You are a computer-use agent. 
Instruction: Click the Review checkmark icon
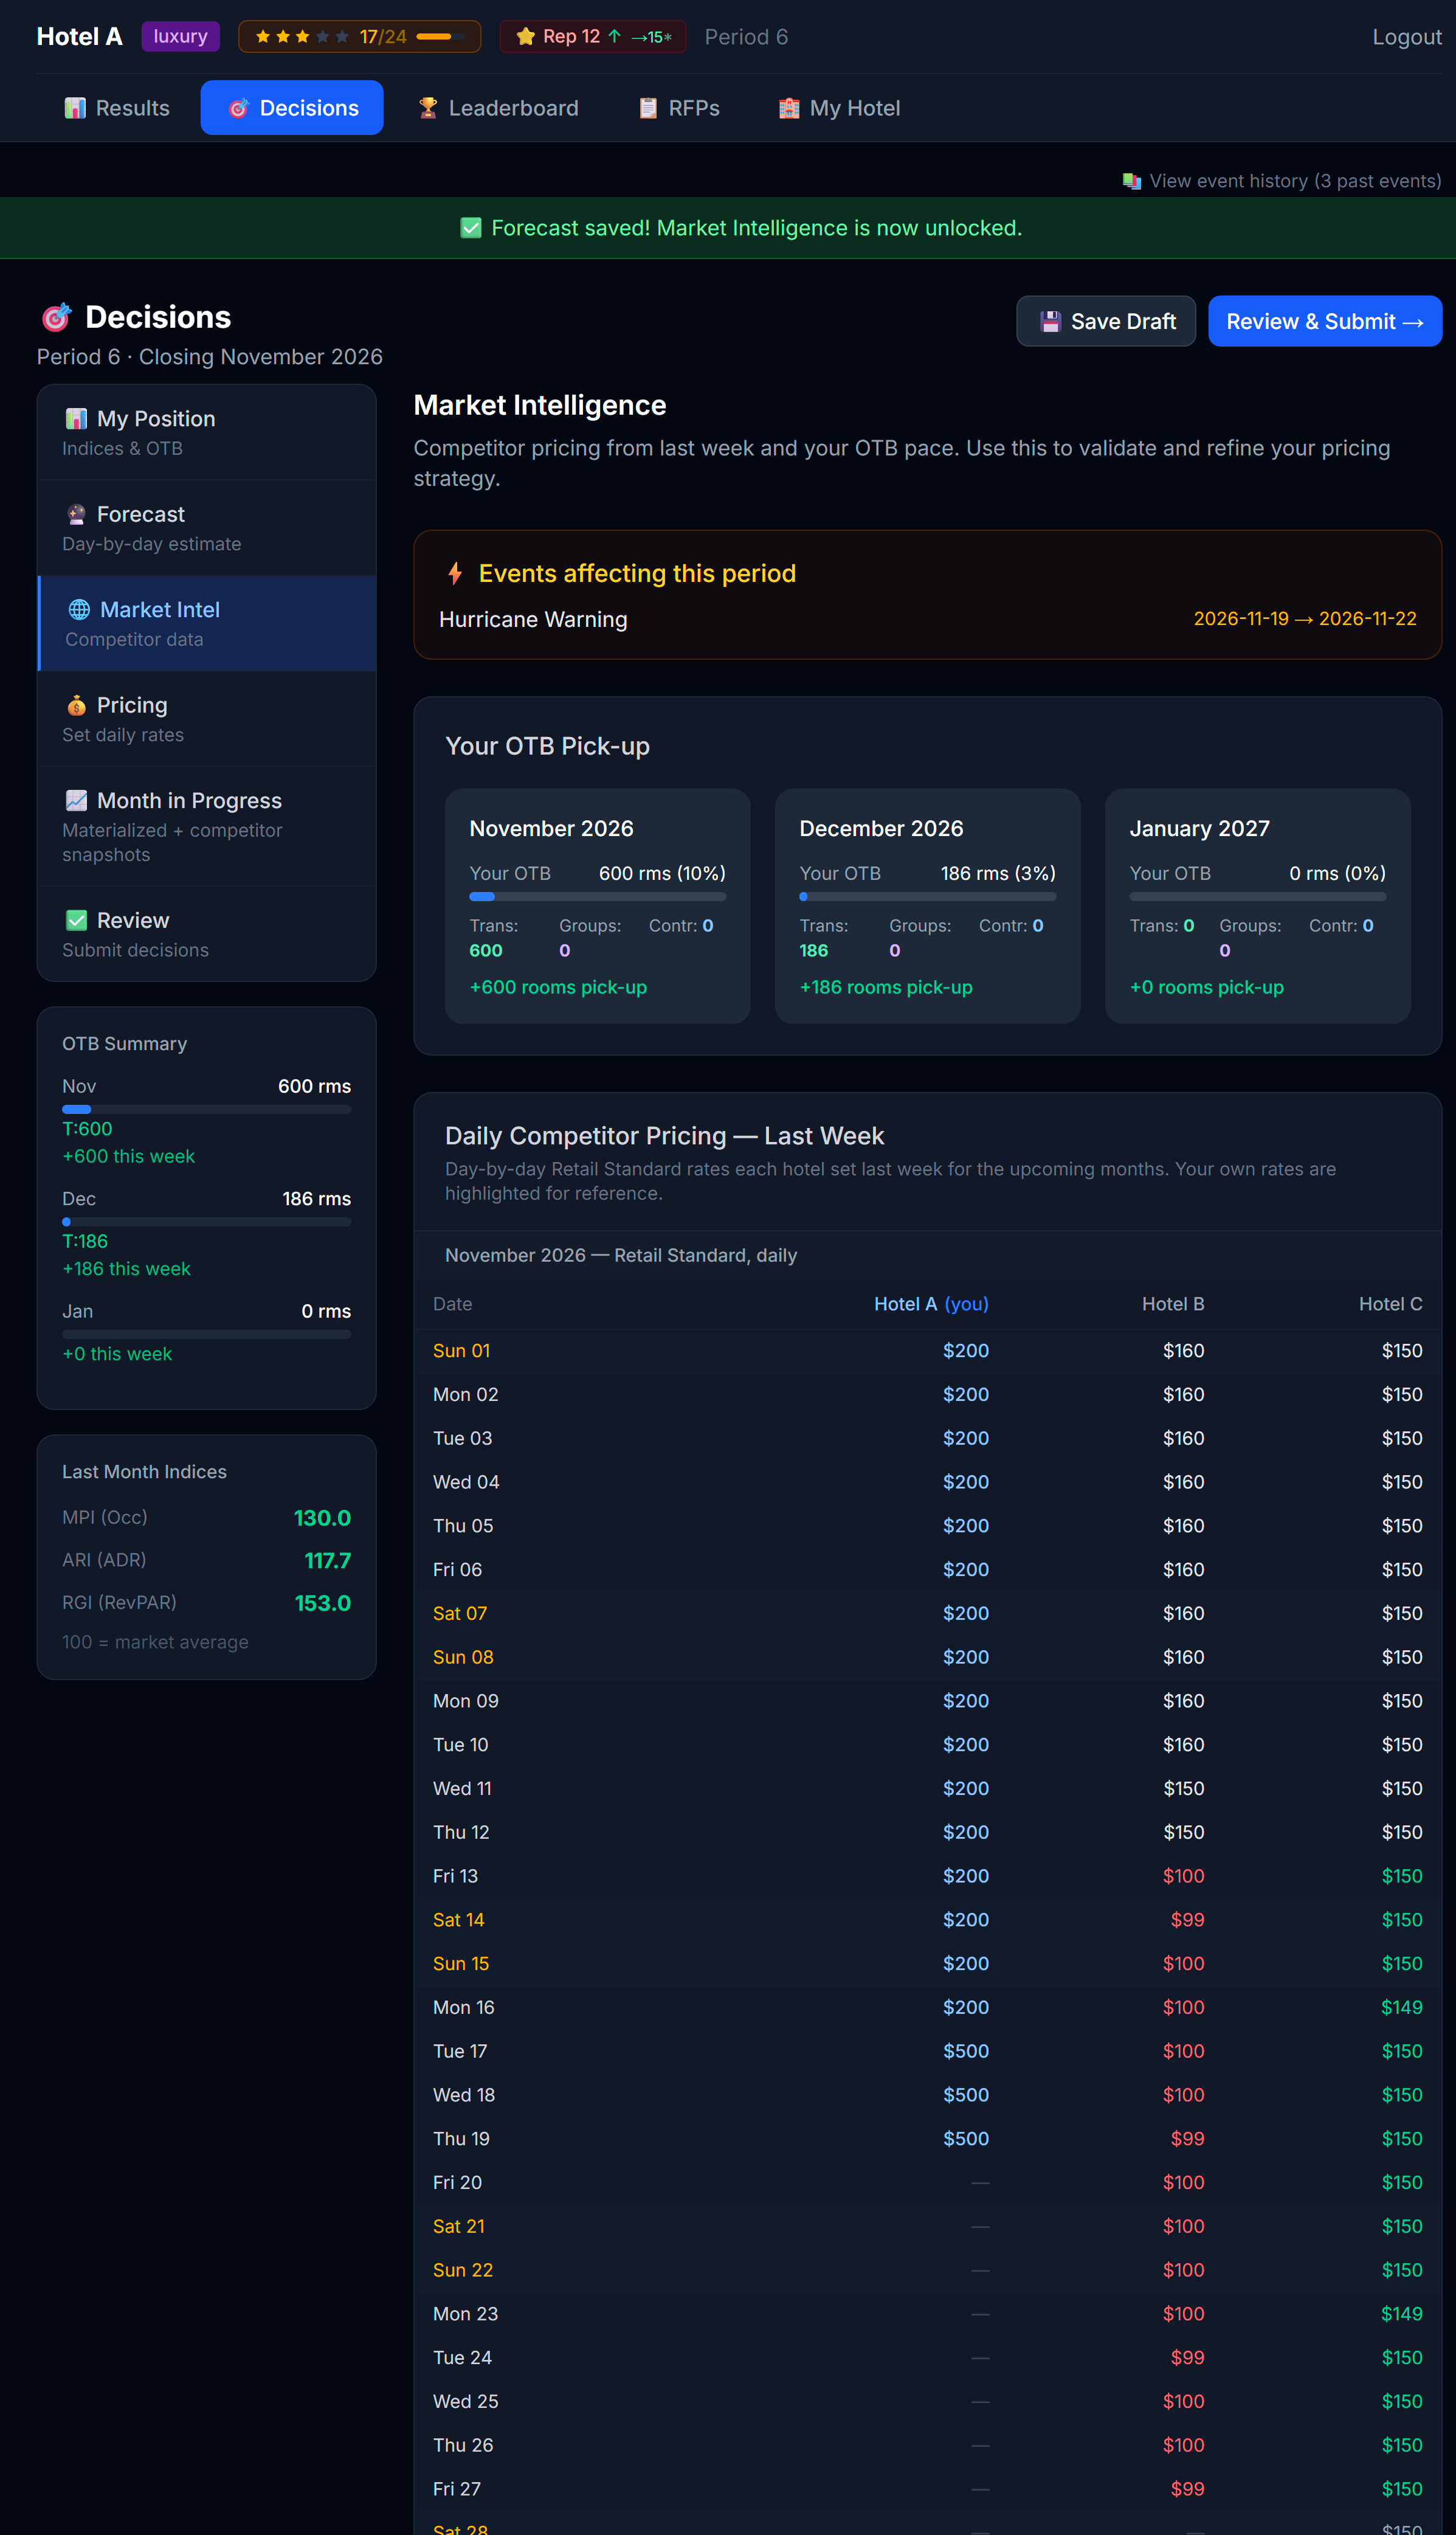pyautogui.click(x=76, y=920)
